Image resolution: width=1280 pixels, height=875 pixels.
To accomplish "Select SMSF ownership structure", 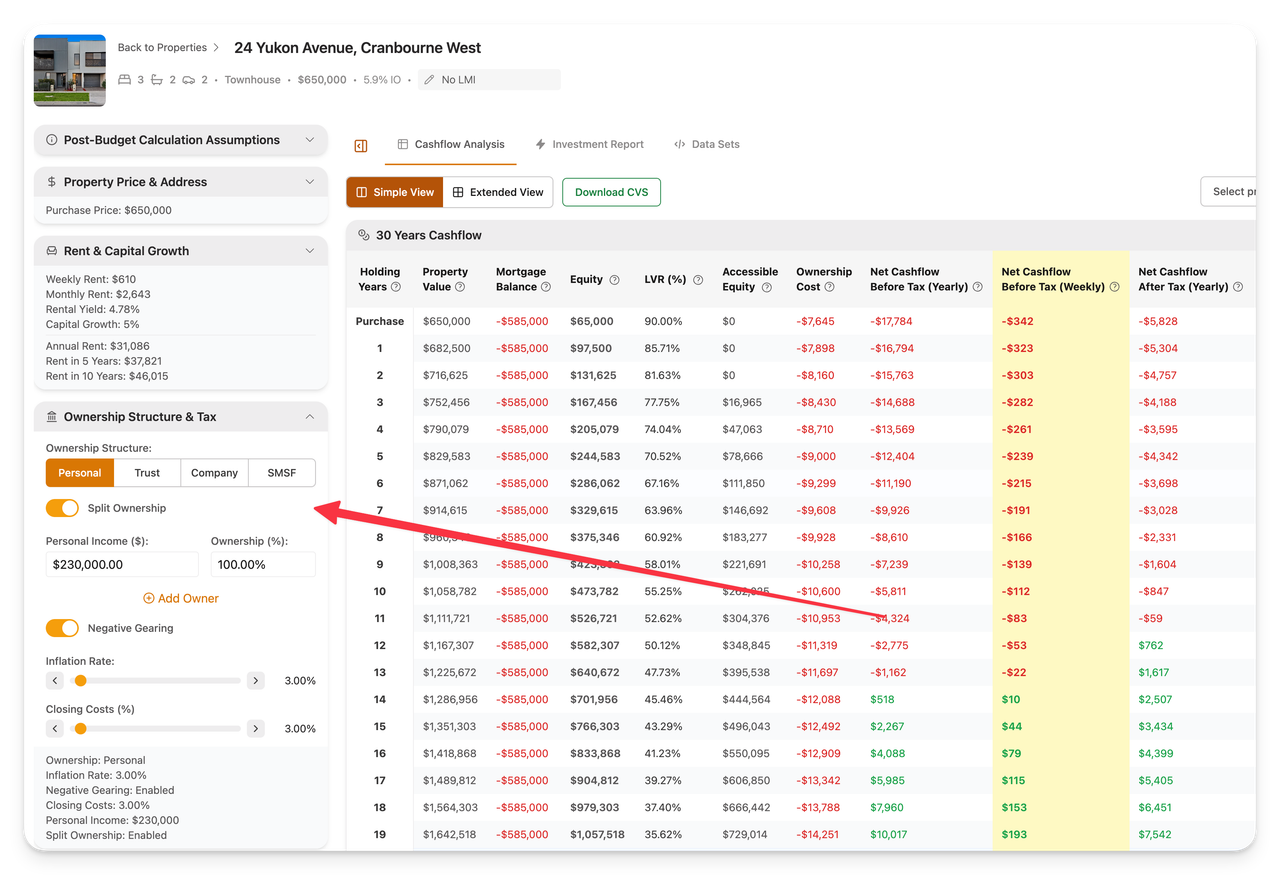I will 282,473.
